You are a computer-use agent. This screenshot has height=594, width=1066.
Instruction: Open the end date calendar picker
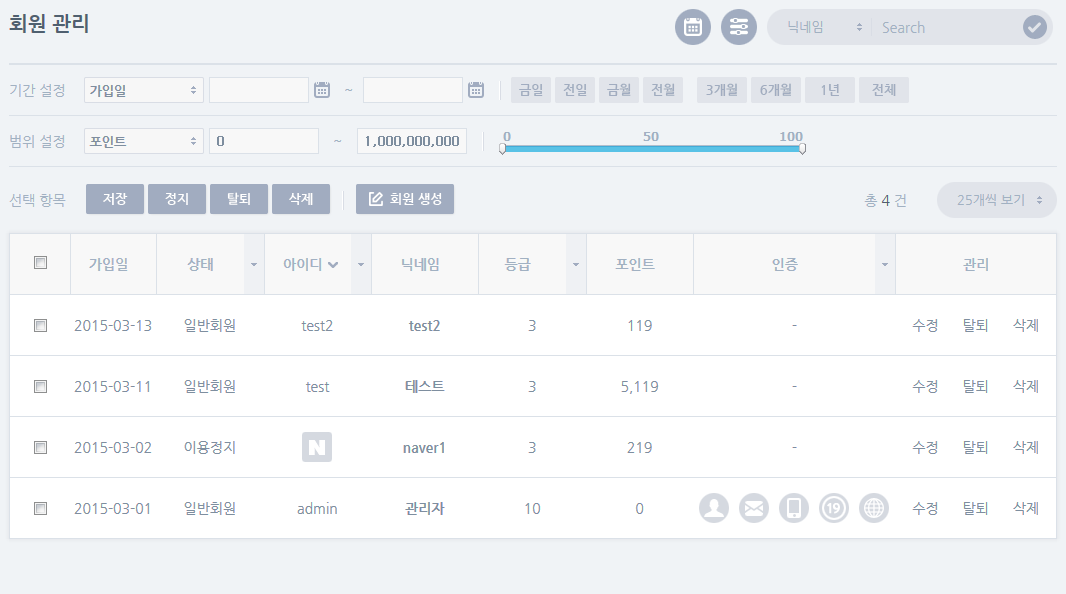[x=476, y=90]
